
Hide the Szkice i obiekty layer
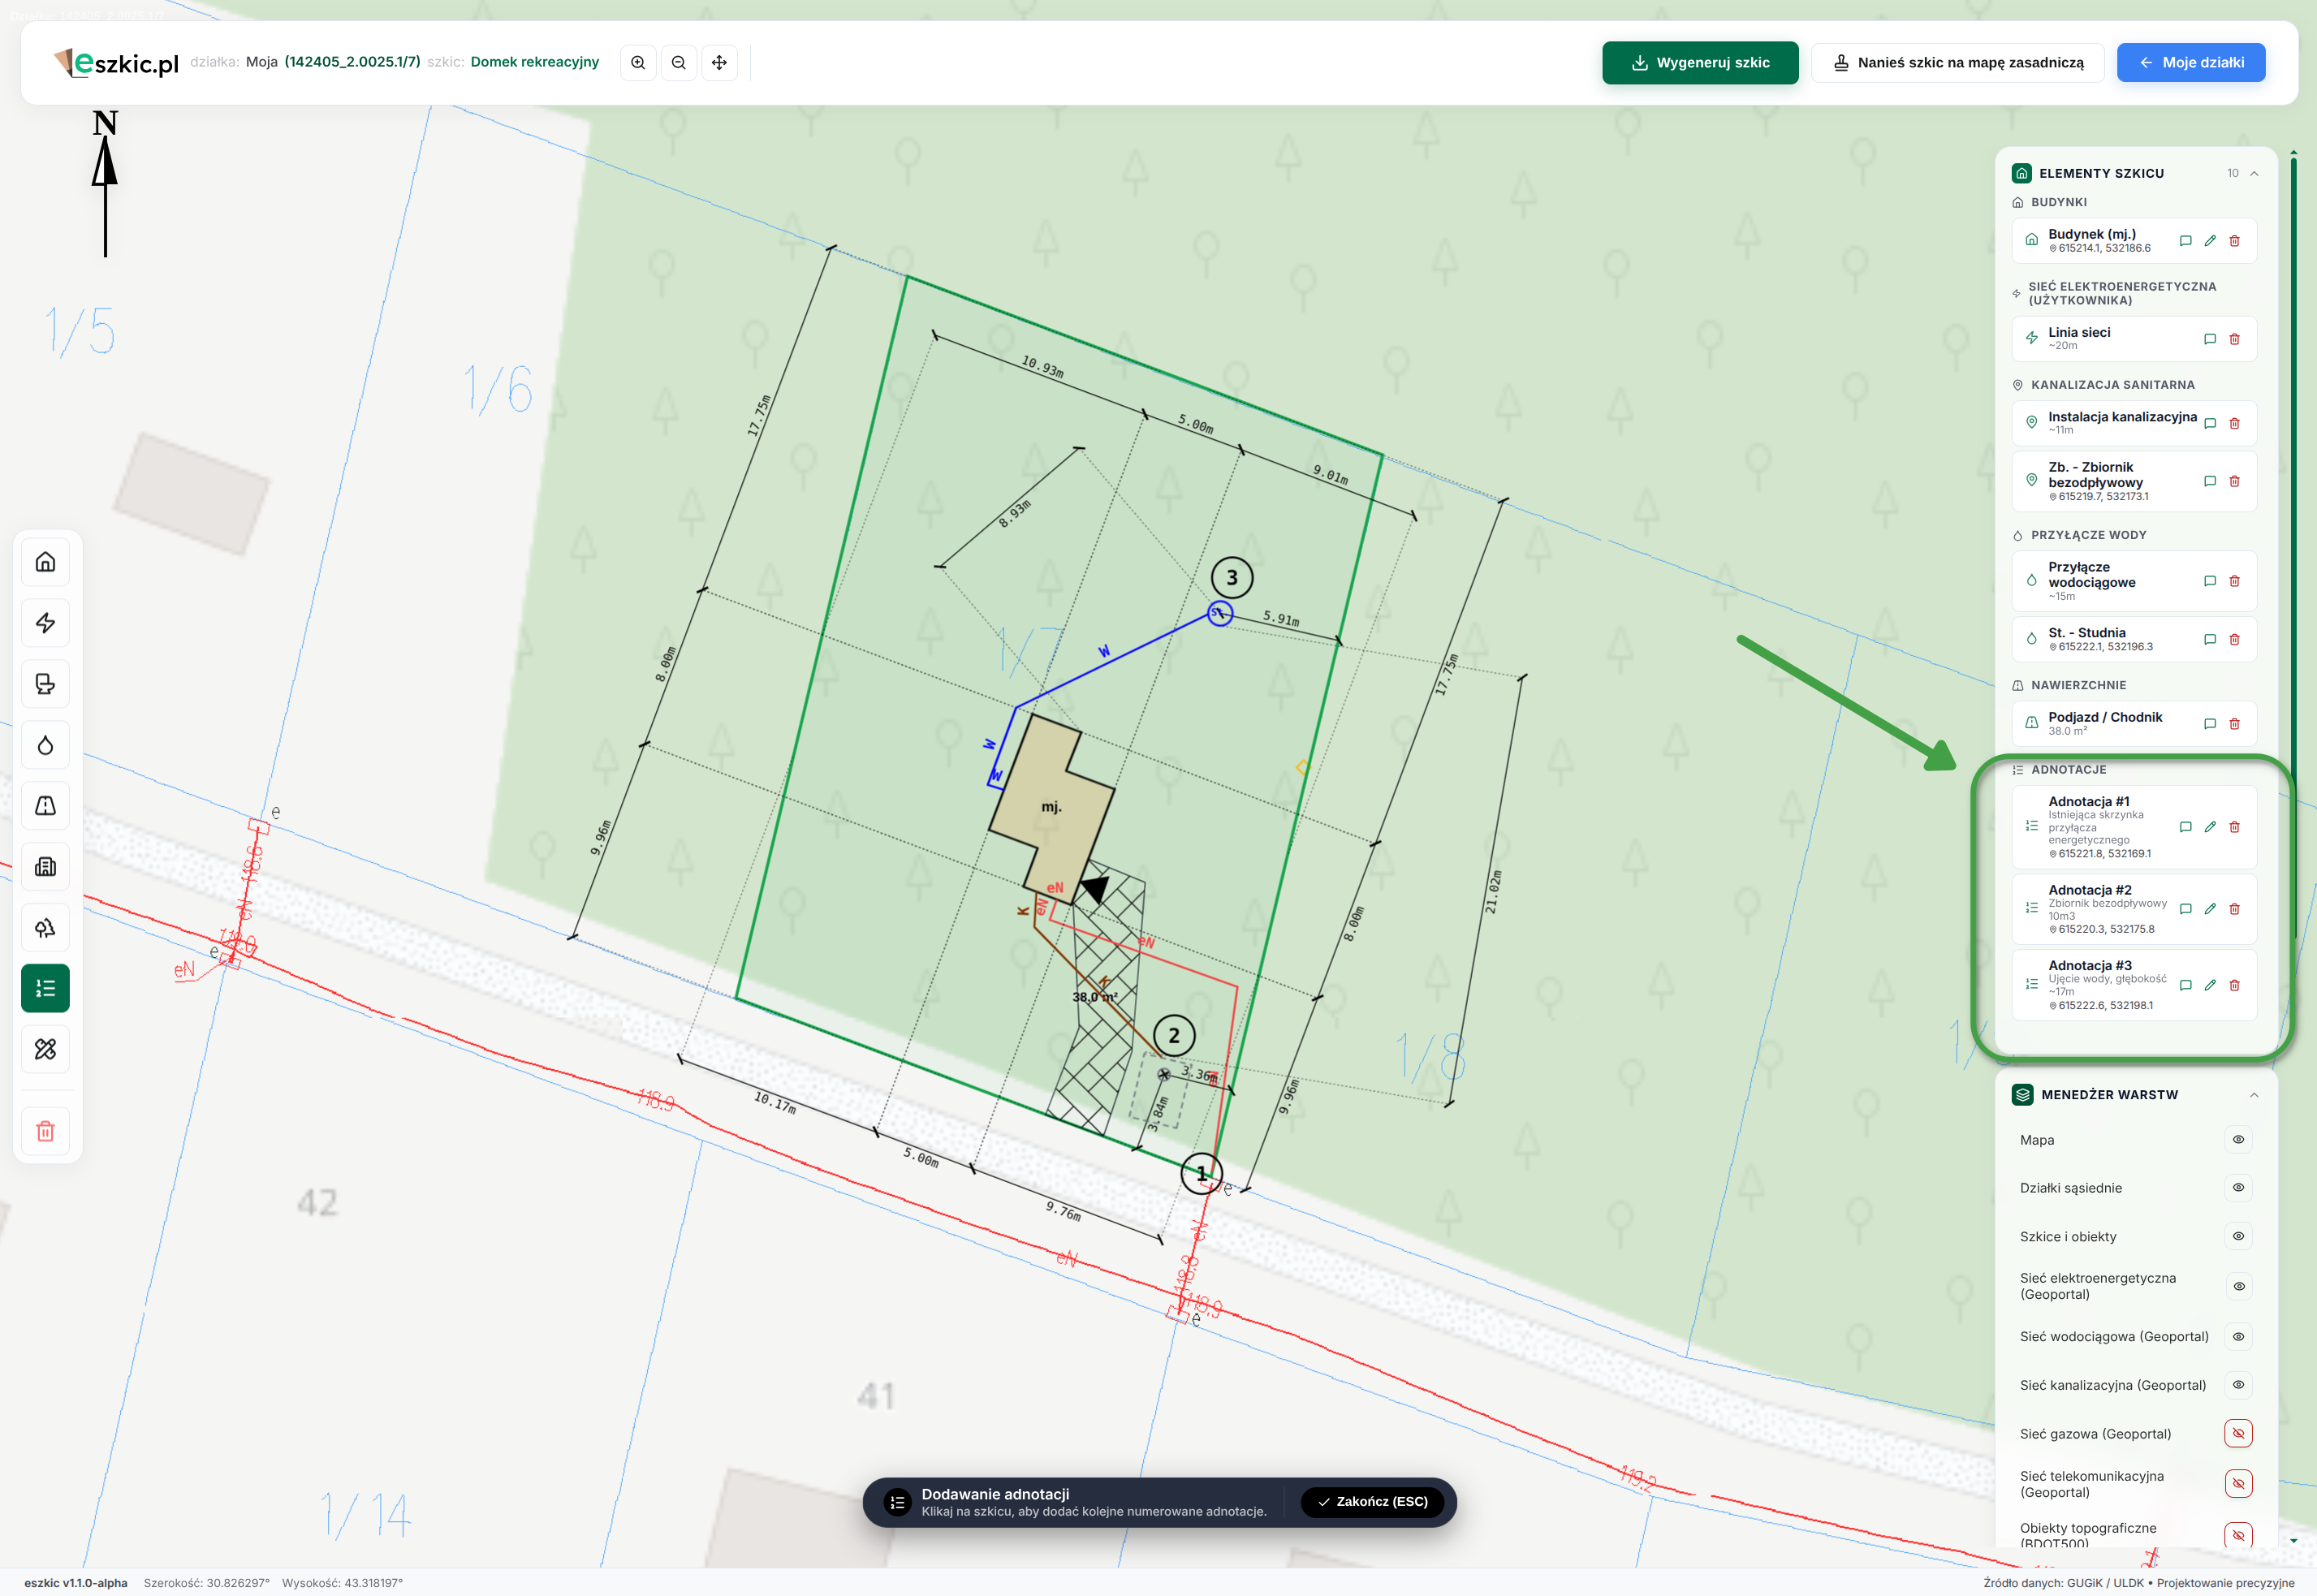click(x=2239, y=1237)
